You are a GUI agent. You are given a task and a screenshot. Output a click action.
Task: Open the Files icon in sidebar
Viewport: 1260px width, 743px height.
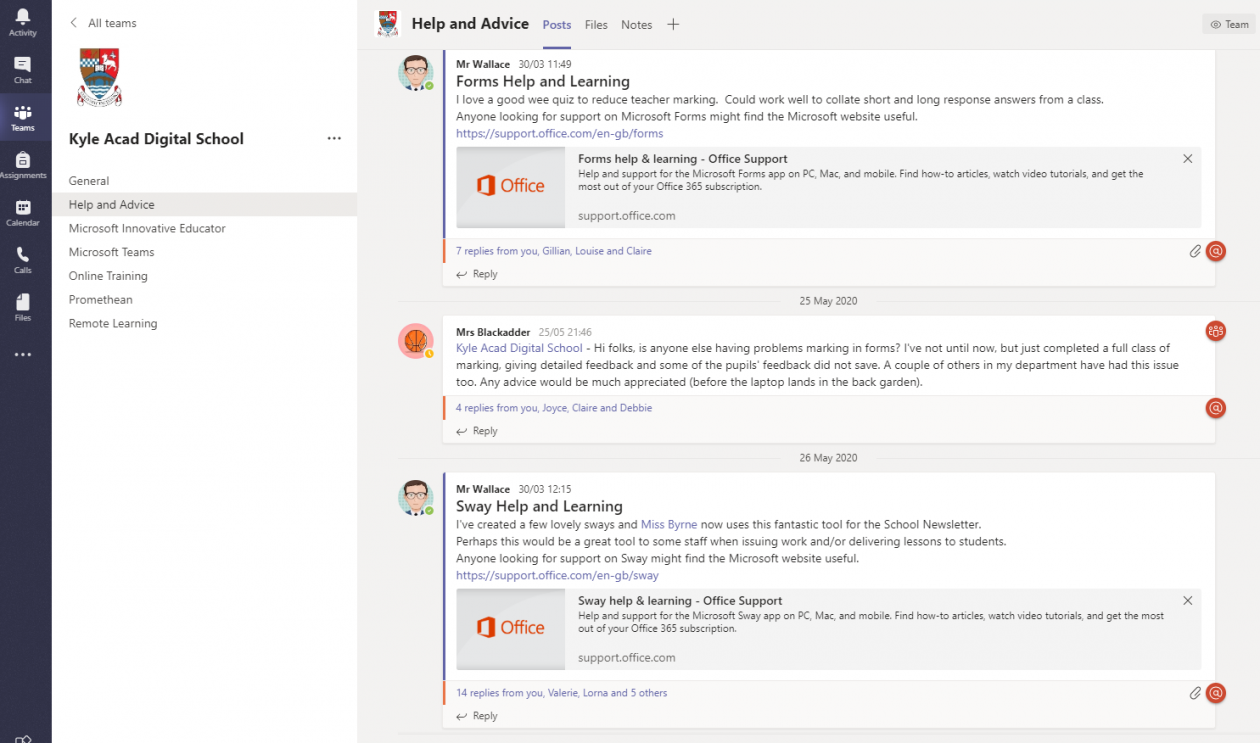[x=22, y=307]
